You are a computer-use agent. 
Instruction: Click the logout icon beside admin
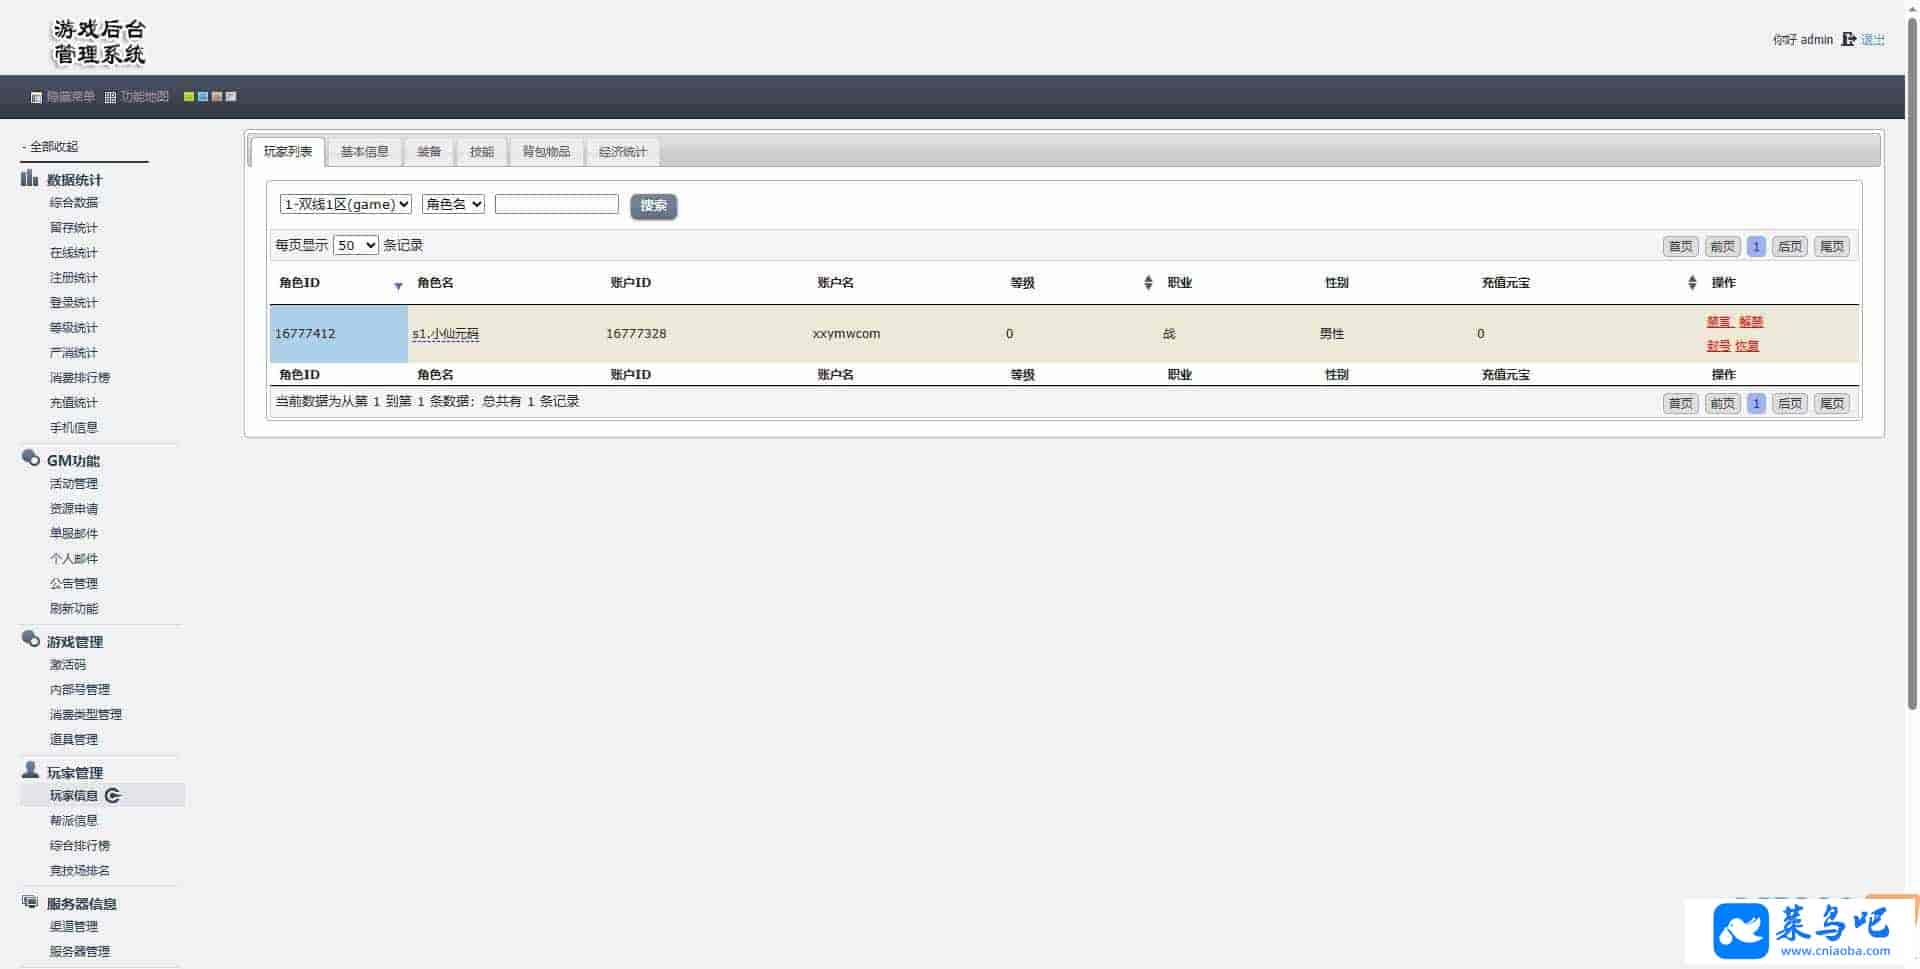click(1848, 39)
